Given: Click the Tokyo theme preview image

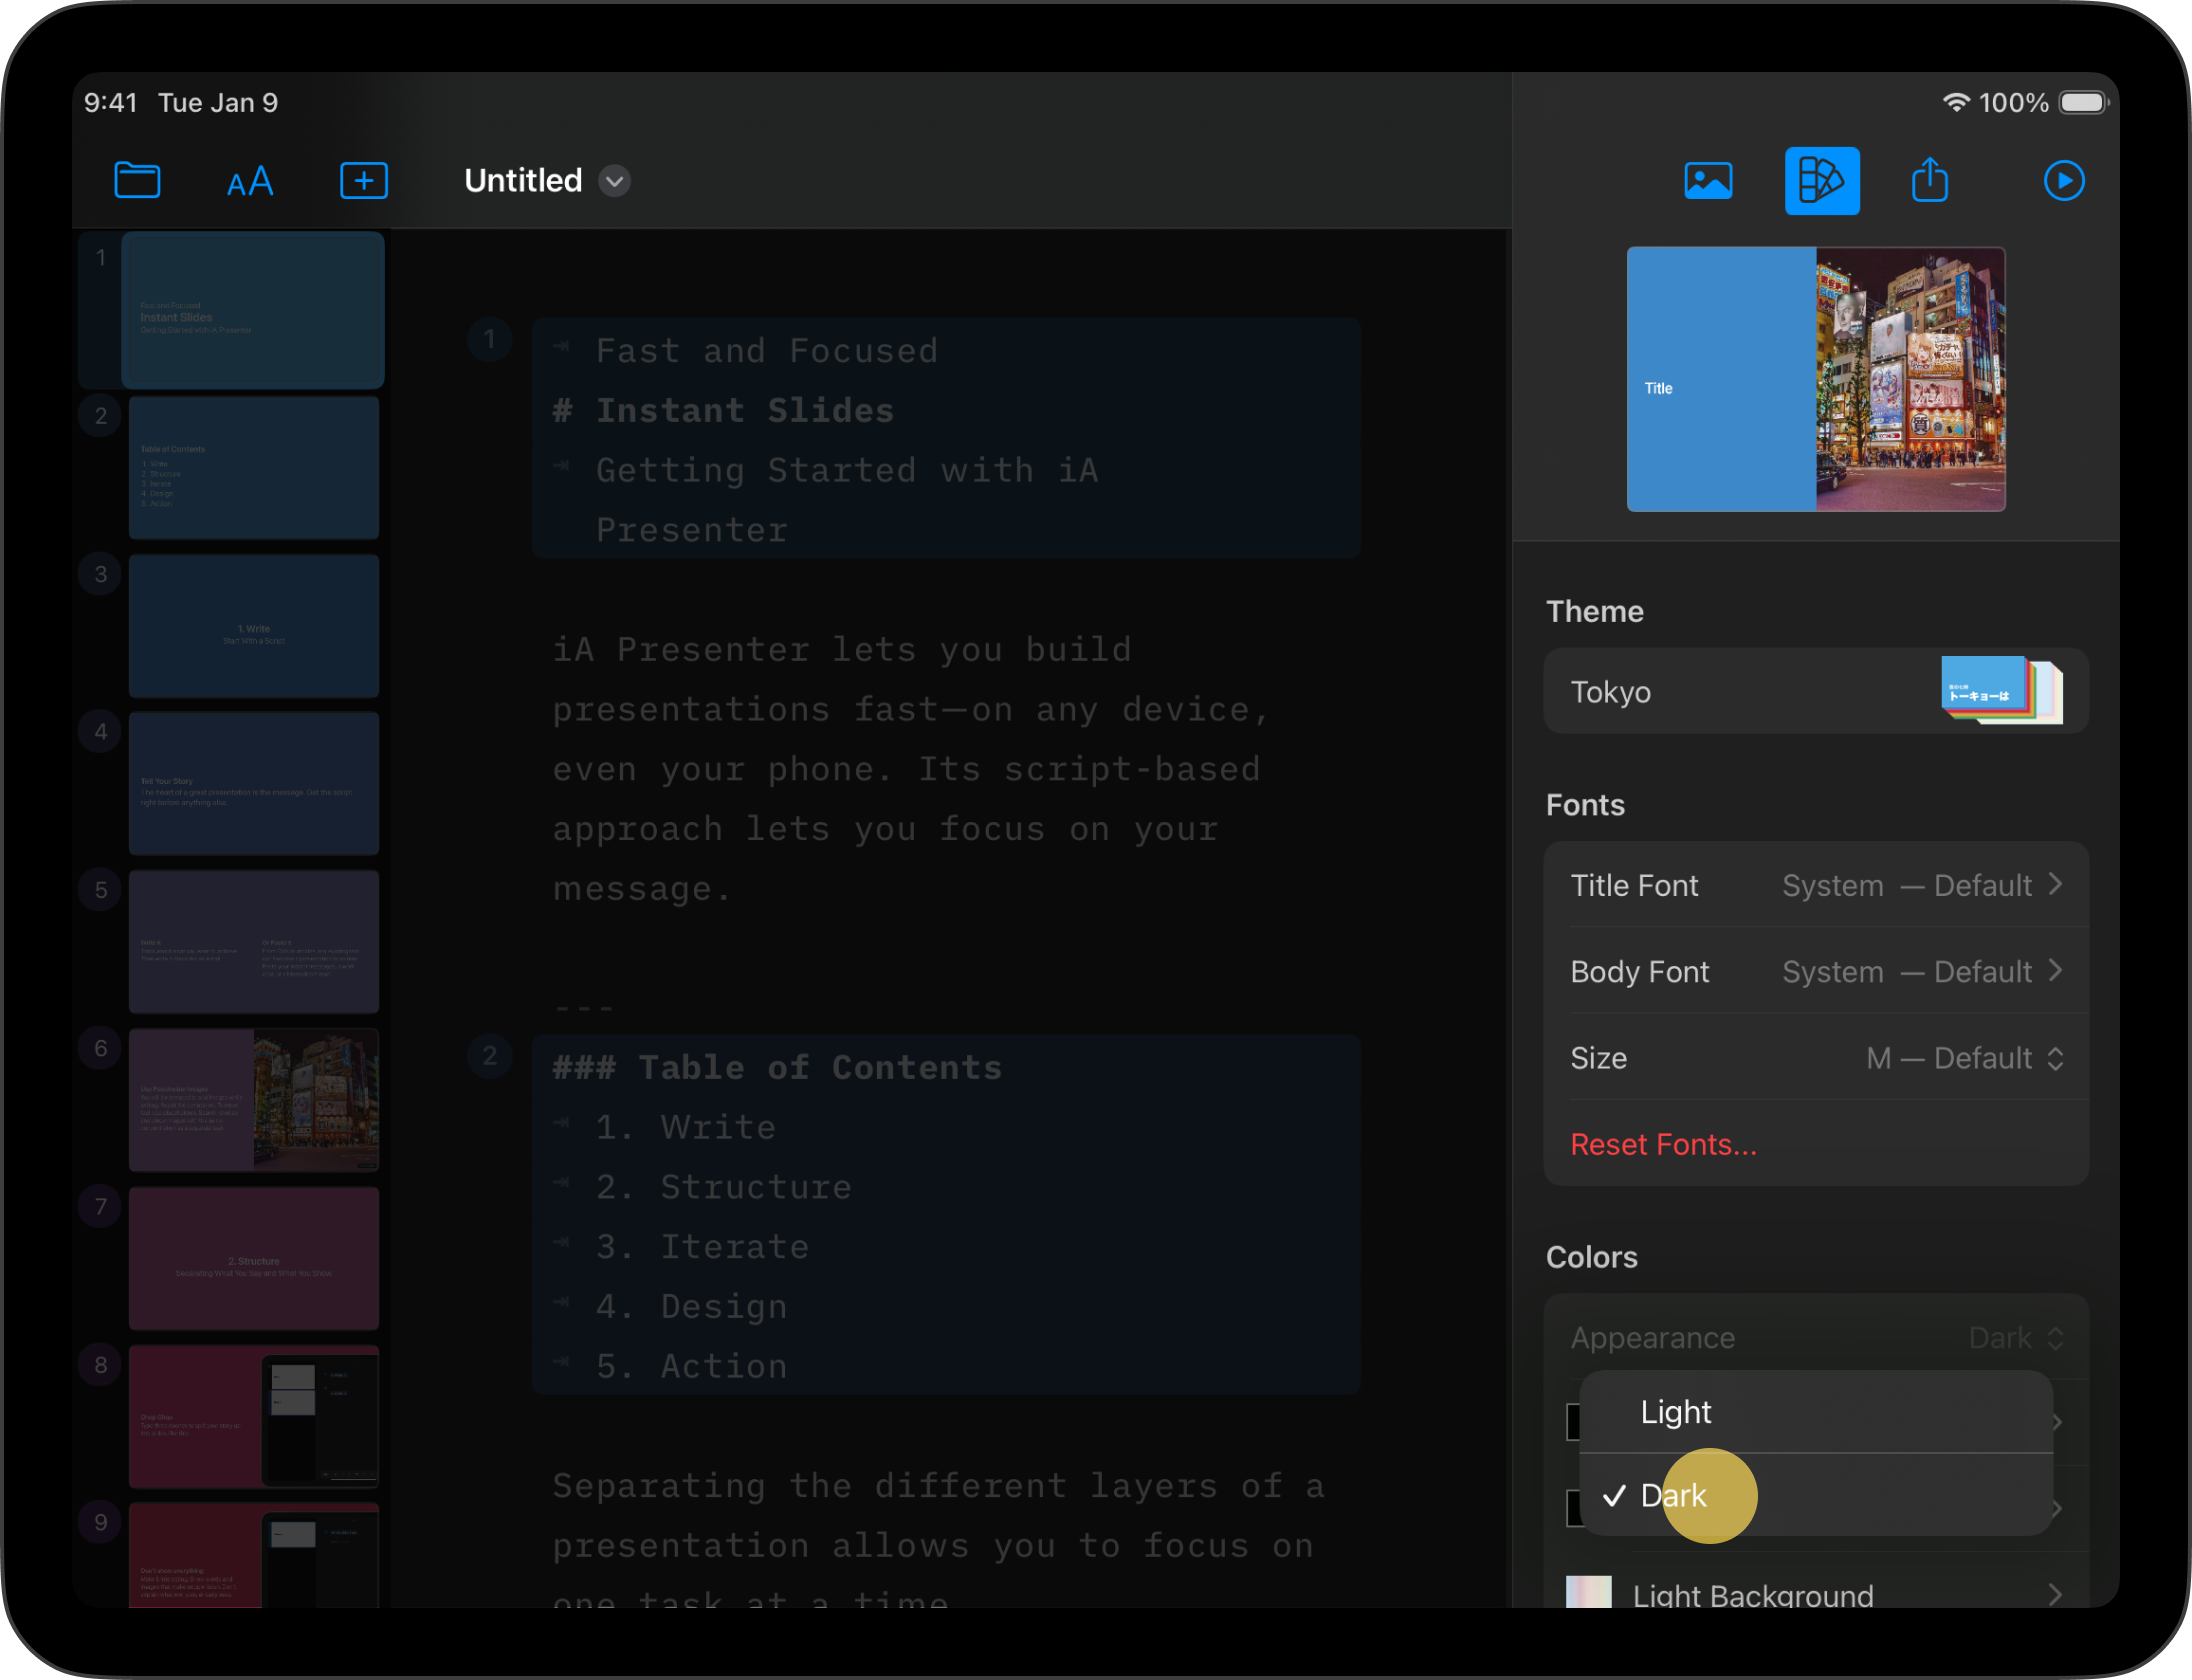Looking at the screenshot, I should (x=1815, y=379).
